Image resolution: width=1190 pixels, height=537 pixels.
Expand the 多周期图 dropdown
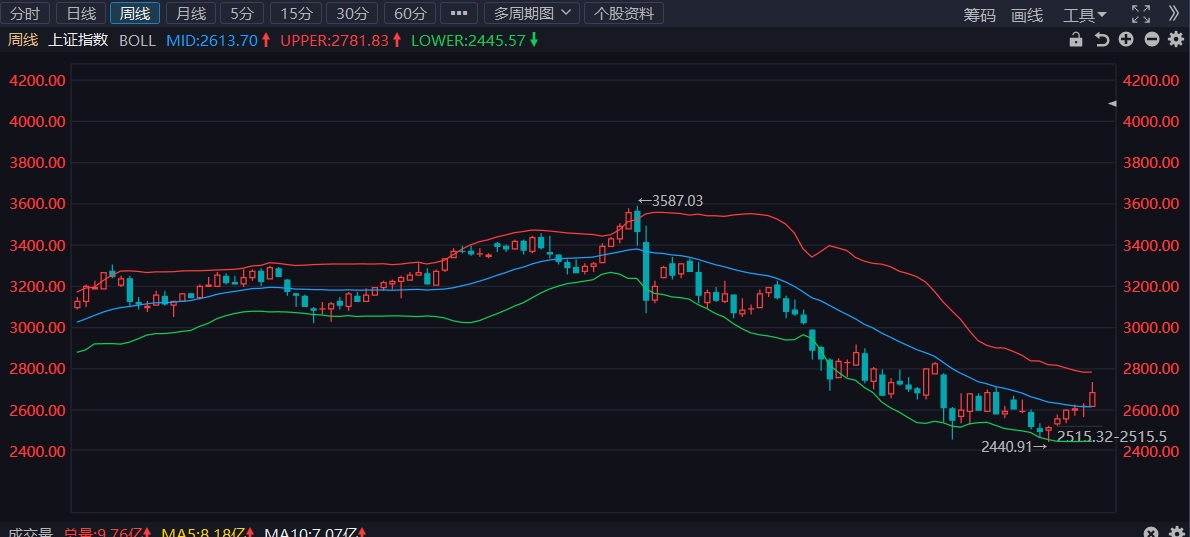(531, 13)
